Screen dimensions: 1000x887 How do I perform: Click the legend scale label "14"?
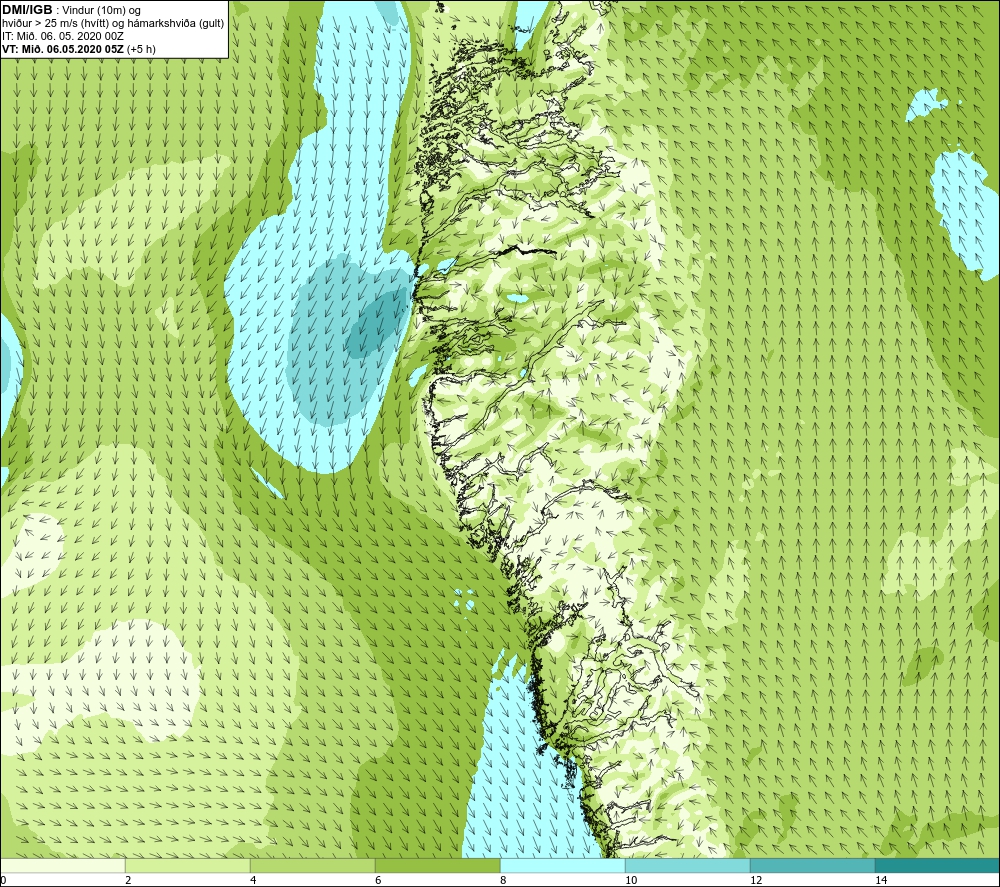point(881,880)
